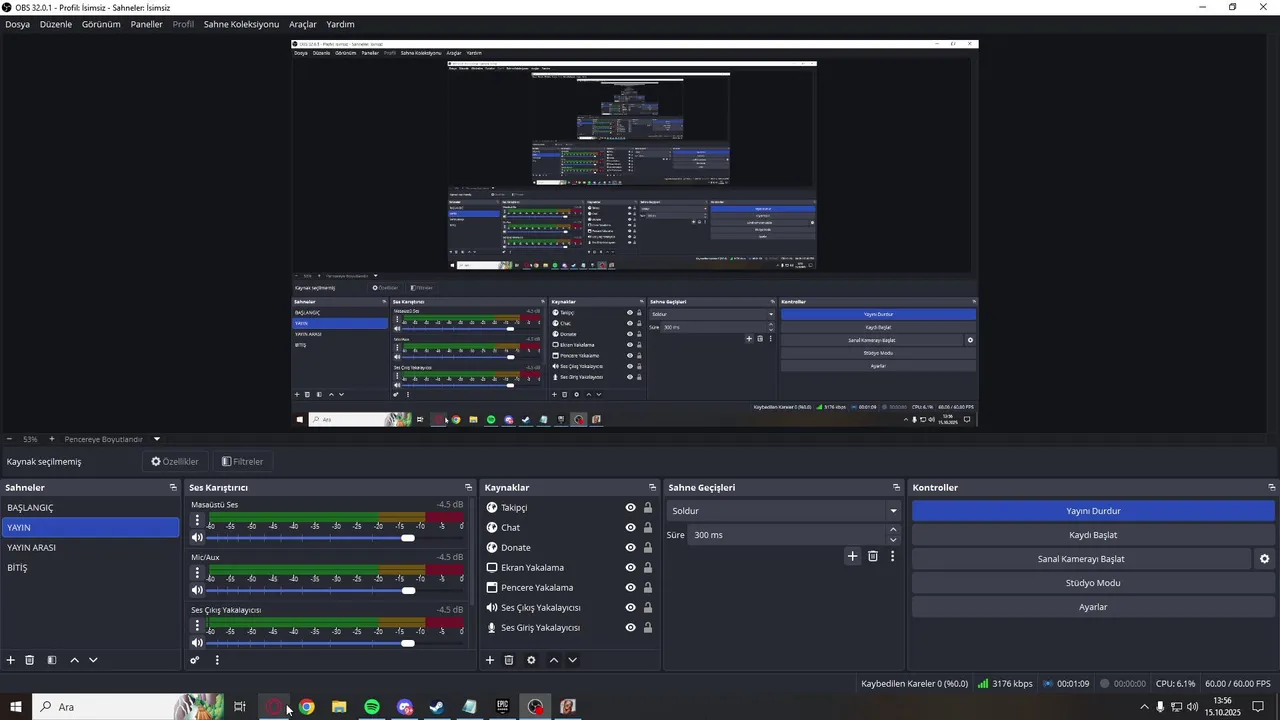1280x720 pixels.
Task: Open Ses Çıkış Yakalayıcısı three-dot options
Action: pos(197,625)
